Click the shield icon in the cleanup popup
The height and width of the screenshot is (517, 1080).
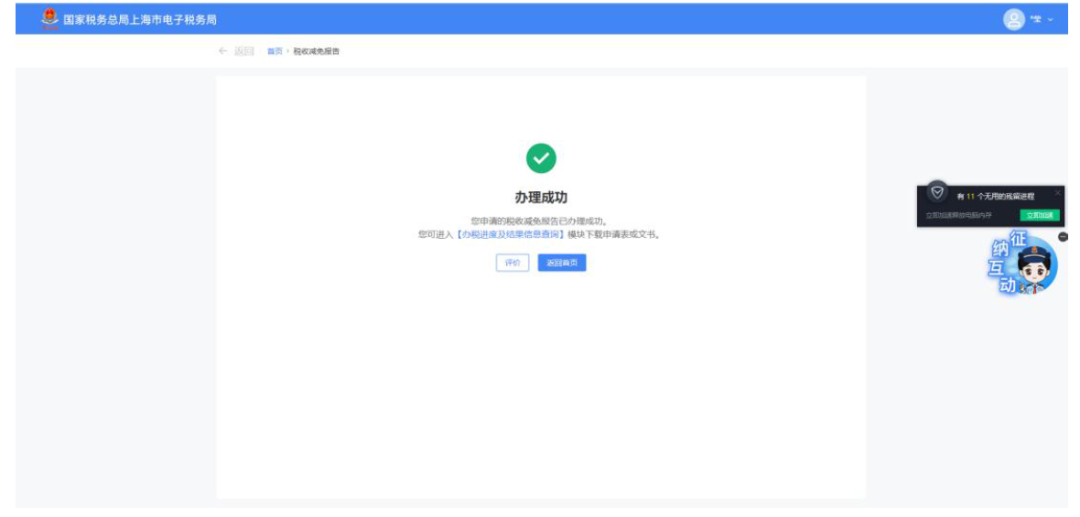937,192
